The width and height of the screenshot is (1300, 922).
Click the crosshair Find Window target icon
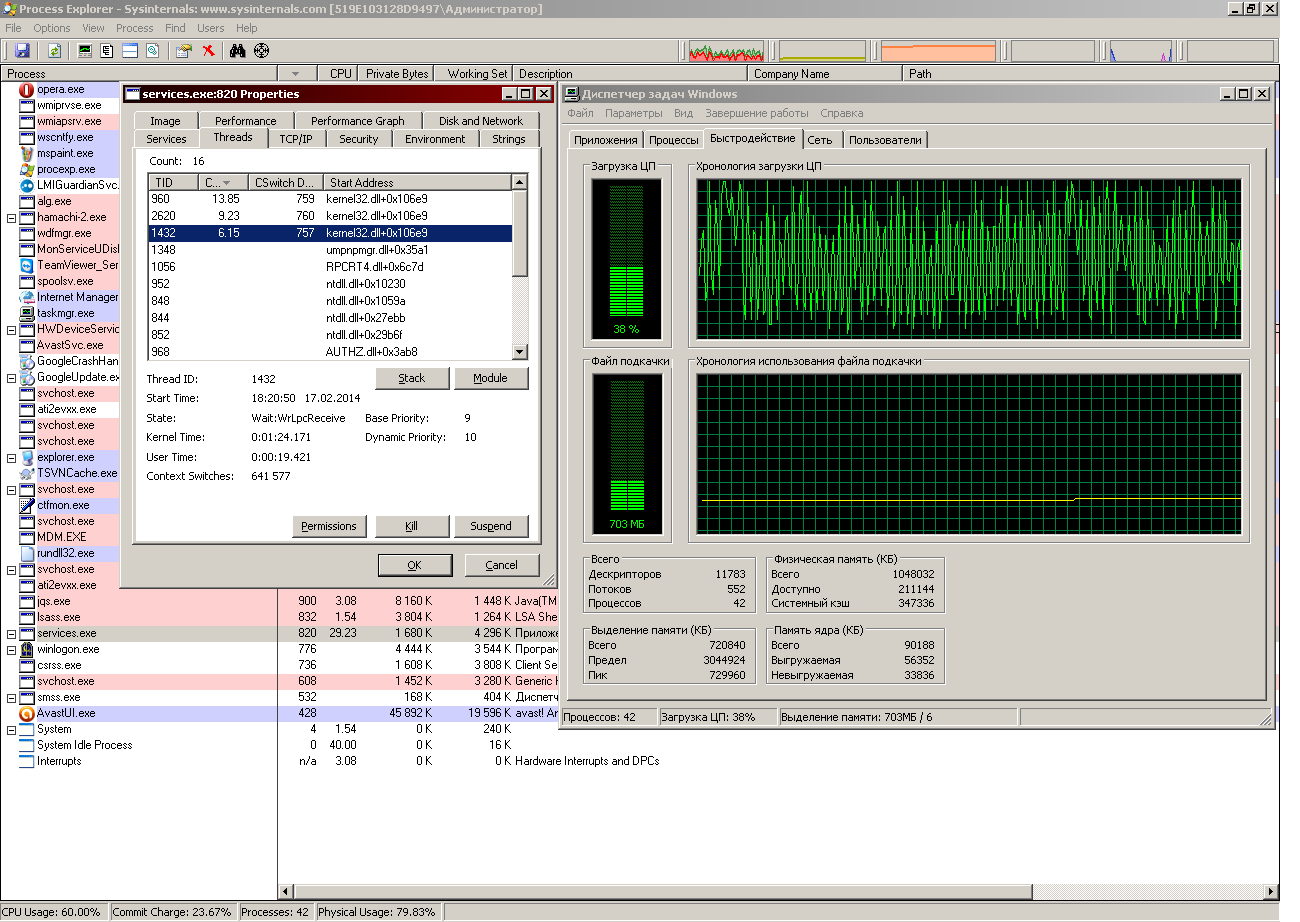262,50
